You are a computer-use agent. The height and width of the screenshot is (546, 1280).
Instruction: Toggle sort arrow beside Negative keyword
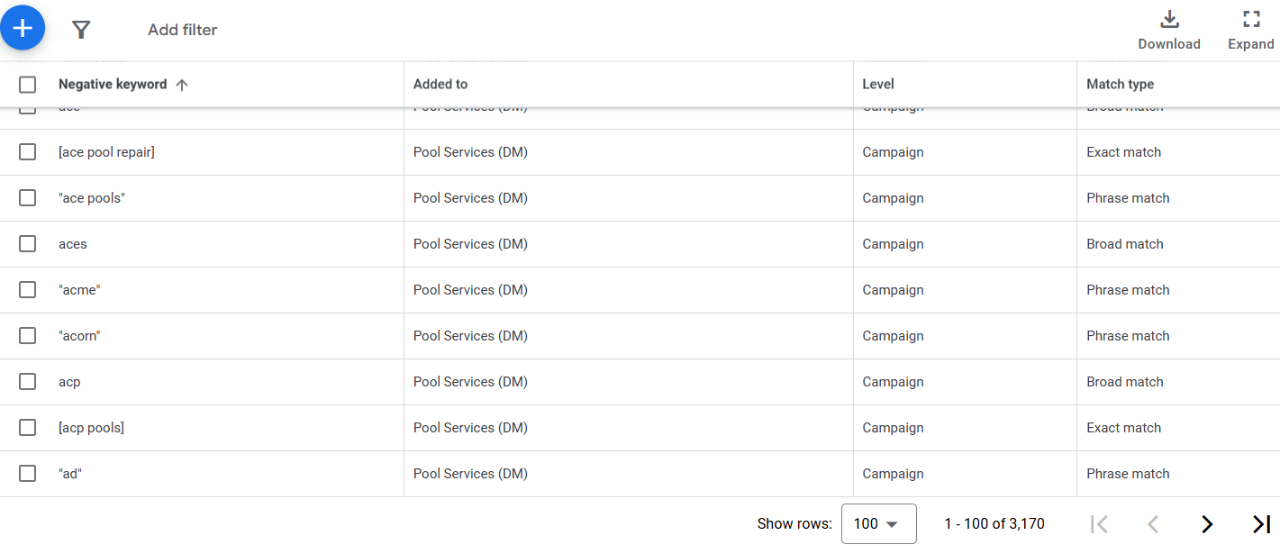[182, 85]
